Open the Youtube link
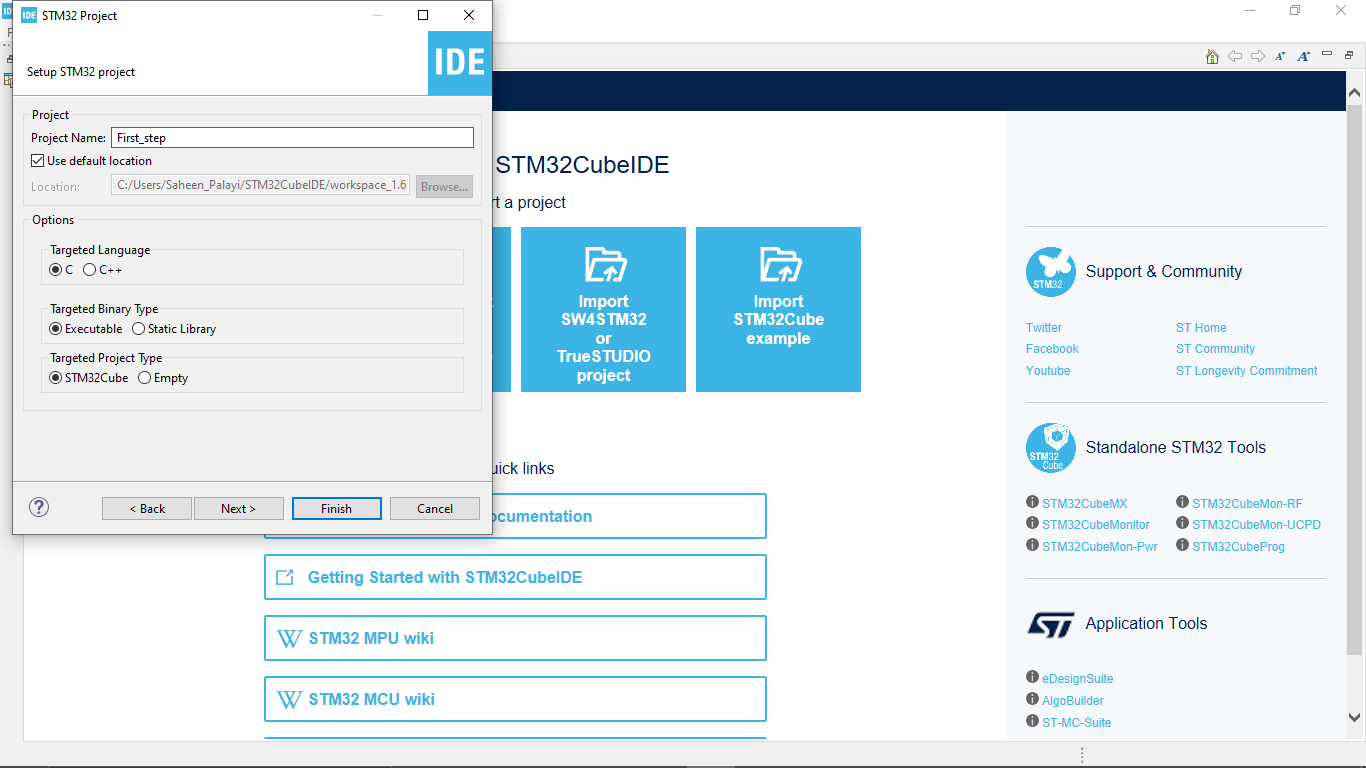 [1048, 370]
